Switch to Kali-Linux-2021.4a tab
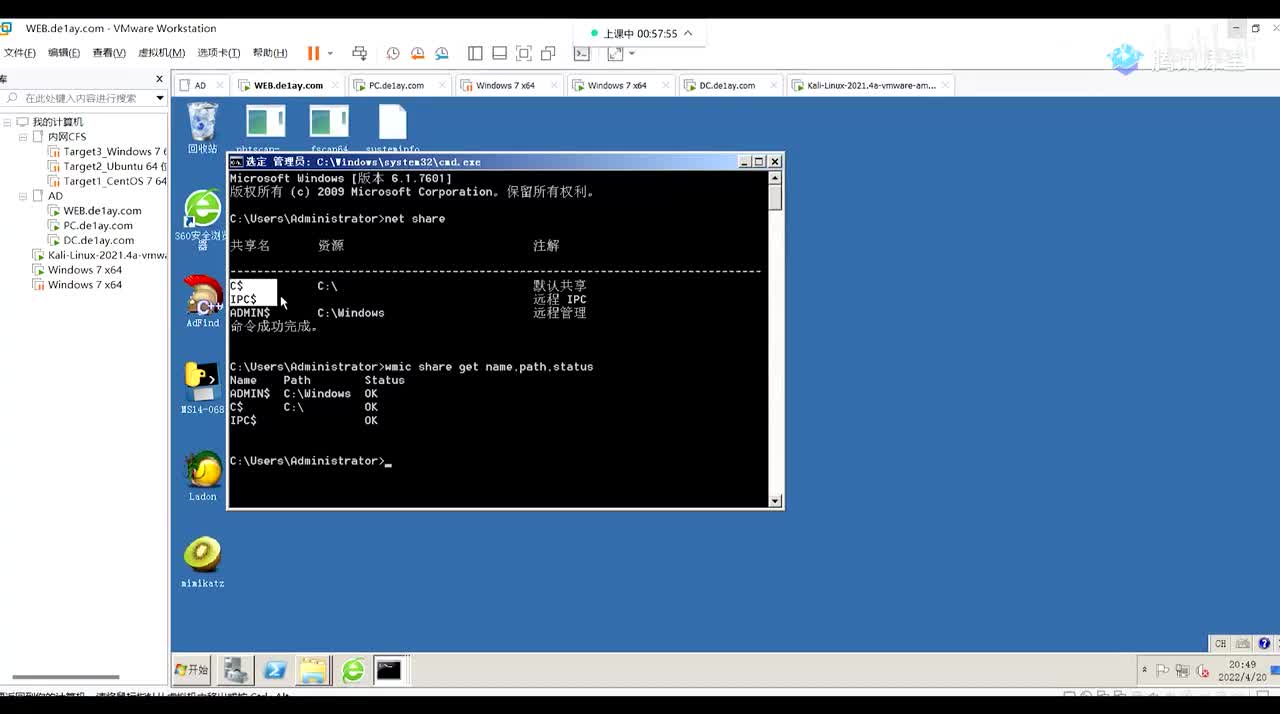Screen dimensions: 1280x714 point(870,85)
